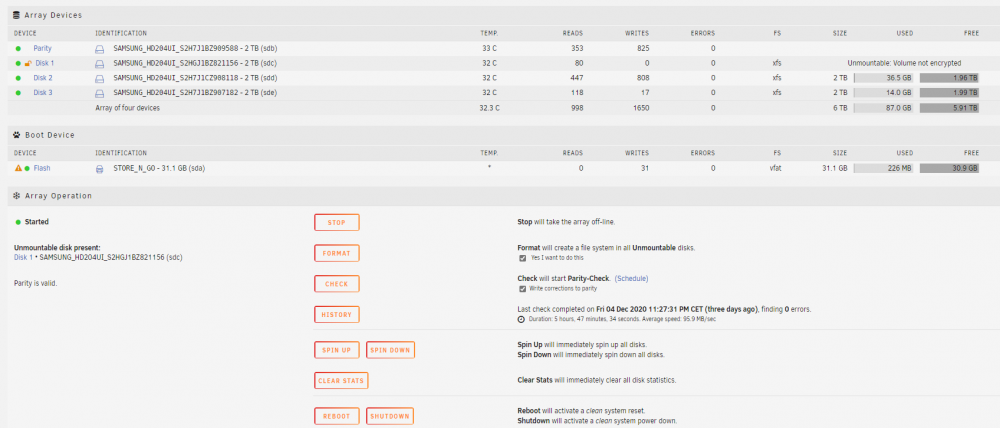The image size is (1000, 428).
Task: Click the Parity temperature value 33 C
Action: pos(490,48)
